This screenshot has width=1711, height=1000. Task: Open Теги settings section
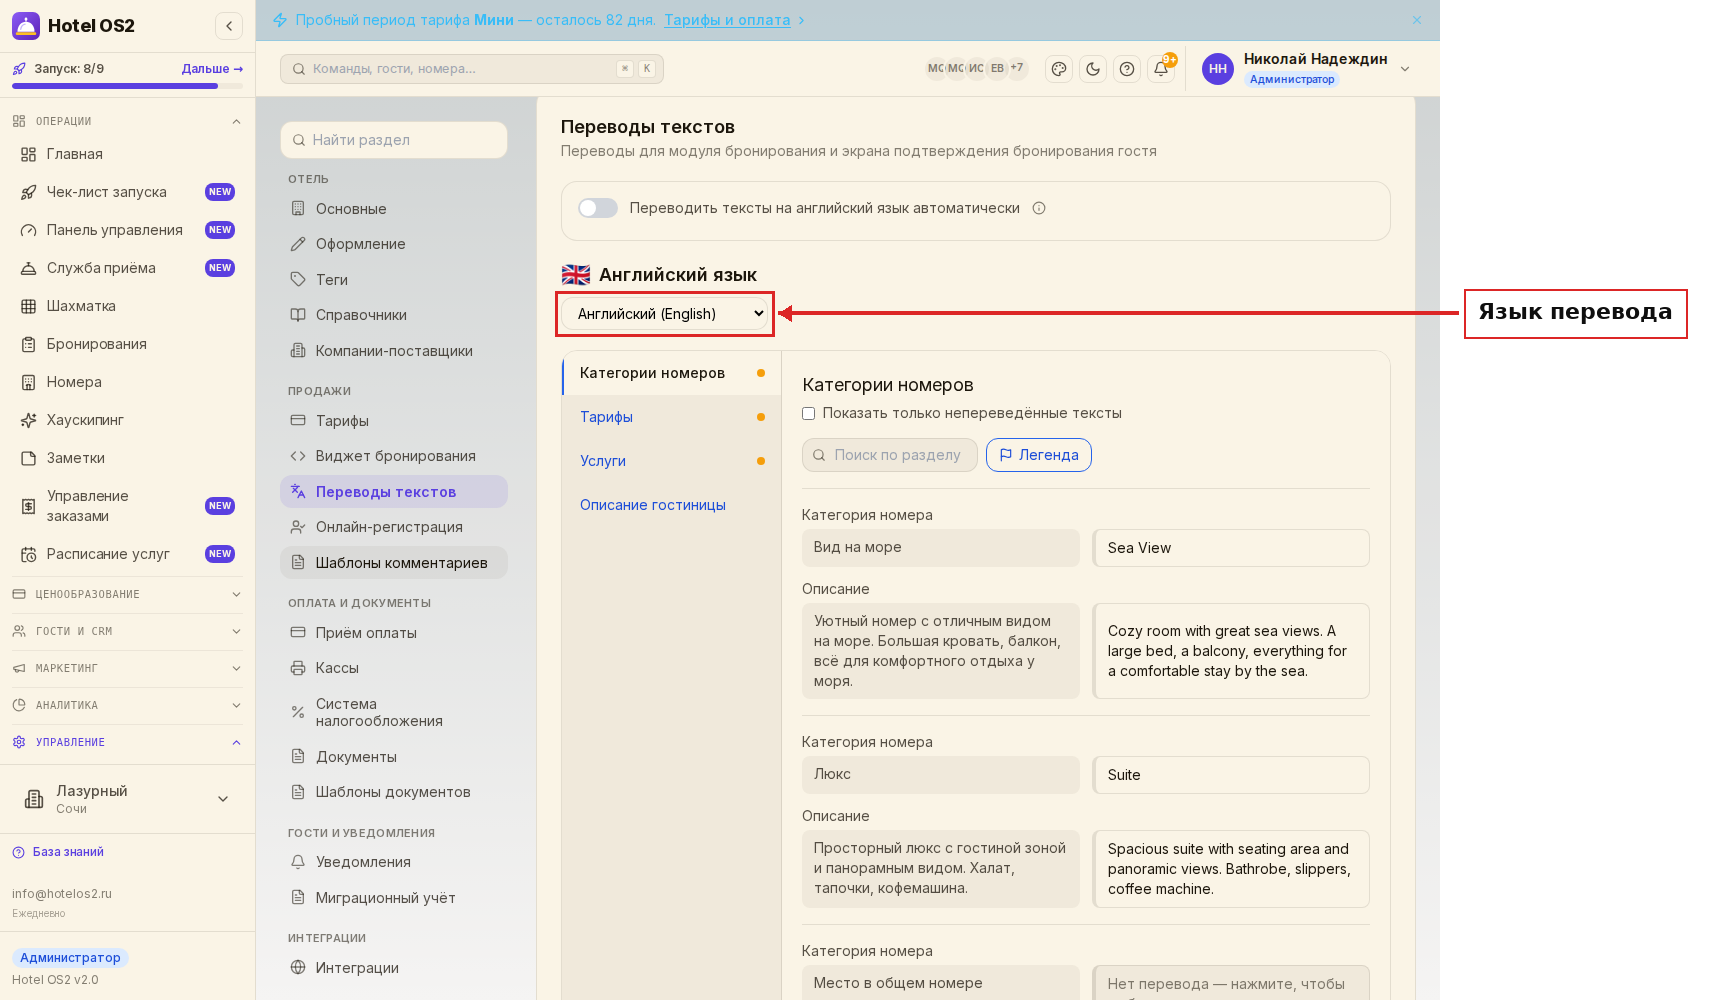coord(394,280)
